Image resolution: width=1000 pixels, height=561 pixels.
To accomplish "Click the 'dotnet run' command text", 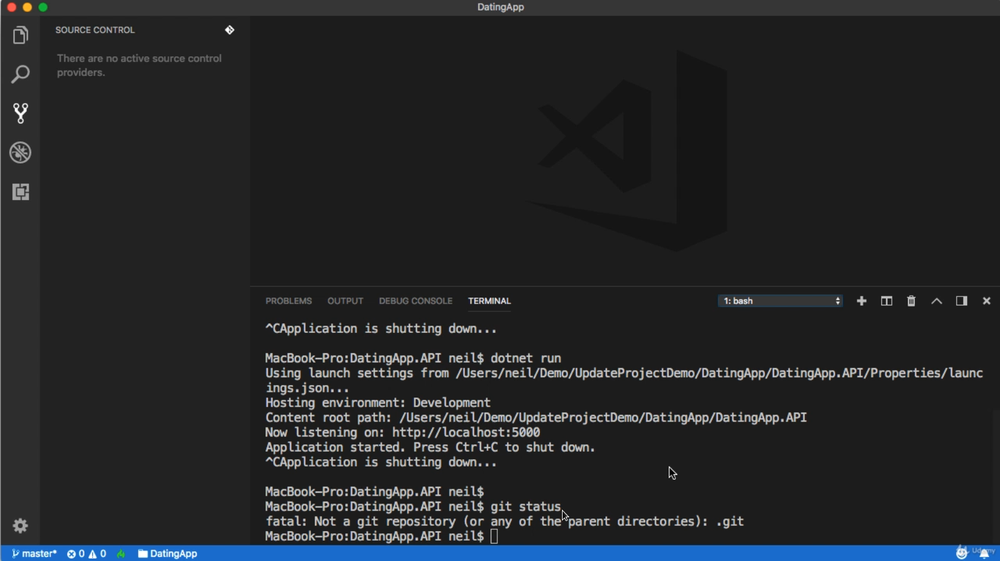I will point(526,358).
